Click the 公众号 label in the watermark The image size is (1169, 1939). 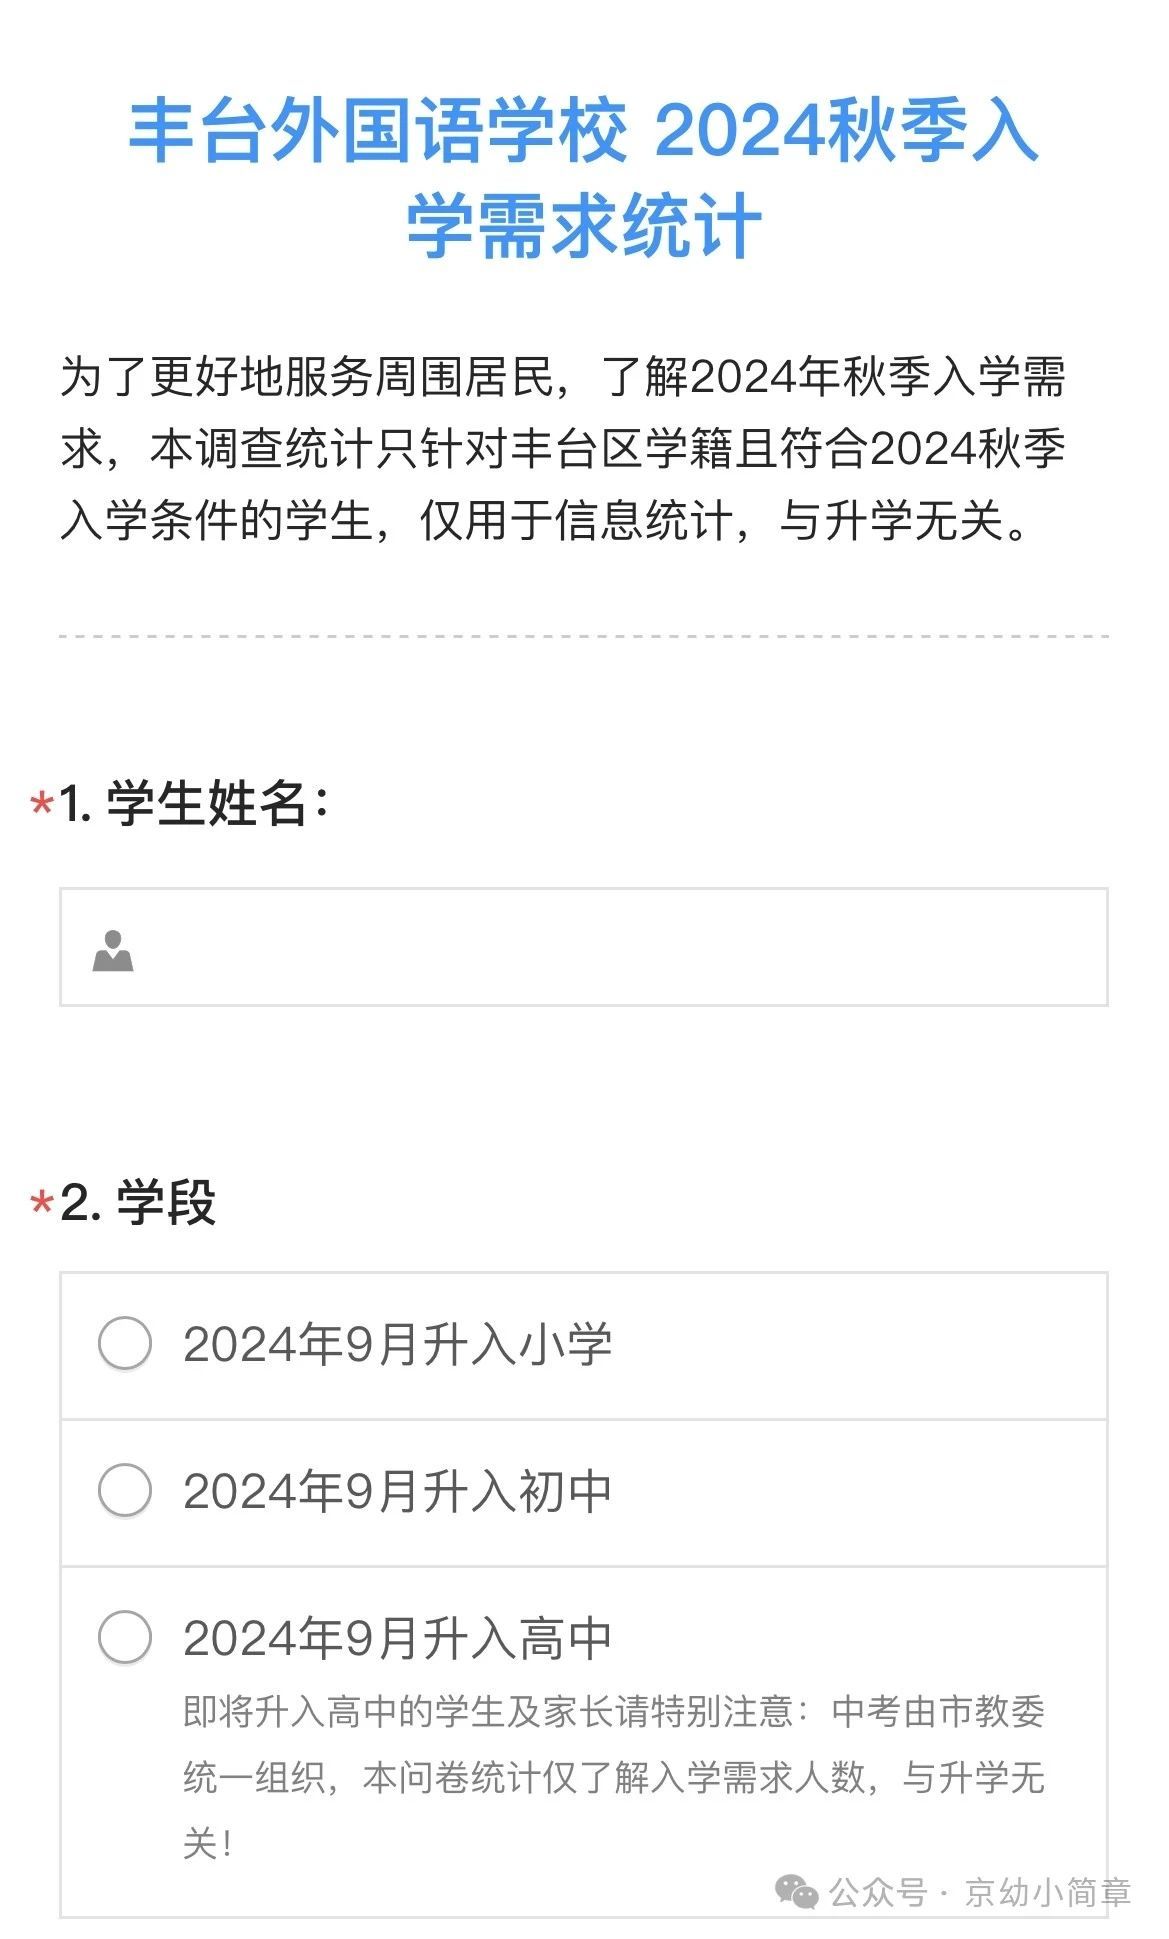click(878, 1892)
